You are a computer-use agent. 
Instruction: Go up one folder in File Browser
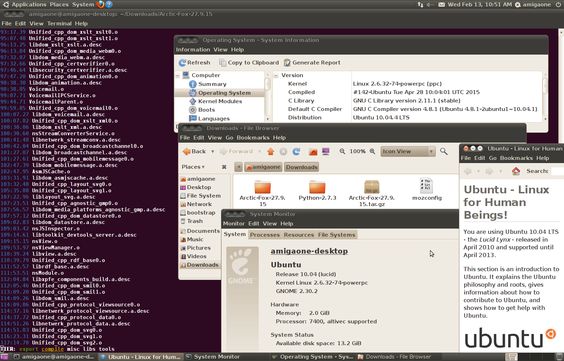270,151
